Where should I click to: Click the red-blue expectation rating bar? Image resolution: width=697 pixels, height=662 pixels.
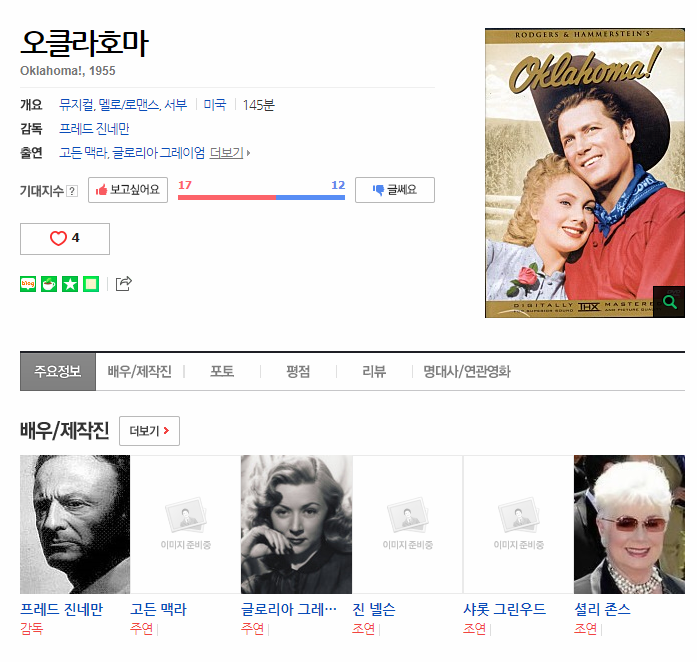click(x=261, y=197)
